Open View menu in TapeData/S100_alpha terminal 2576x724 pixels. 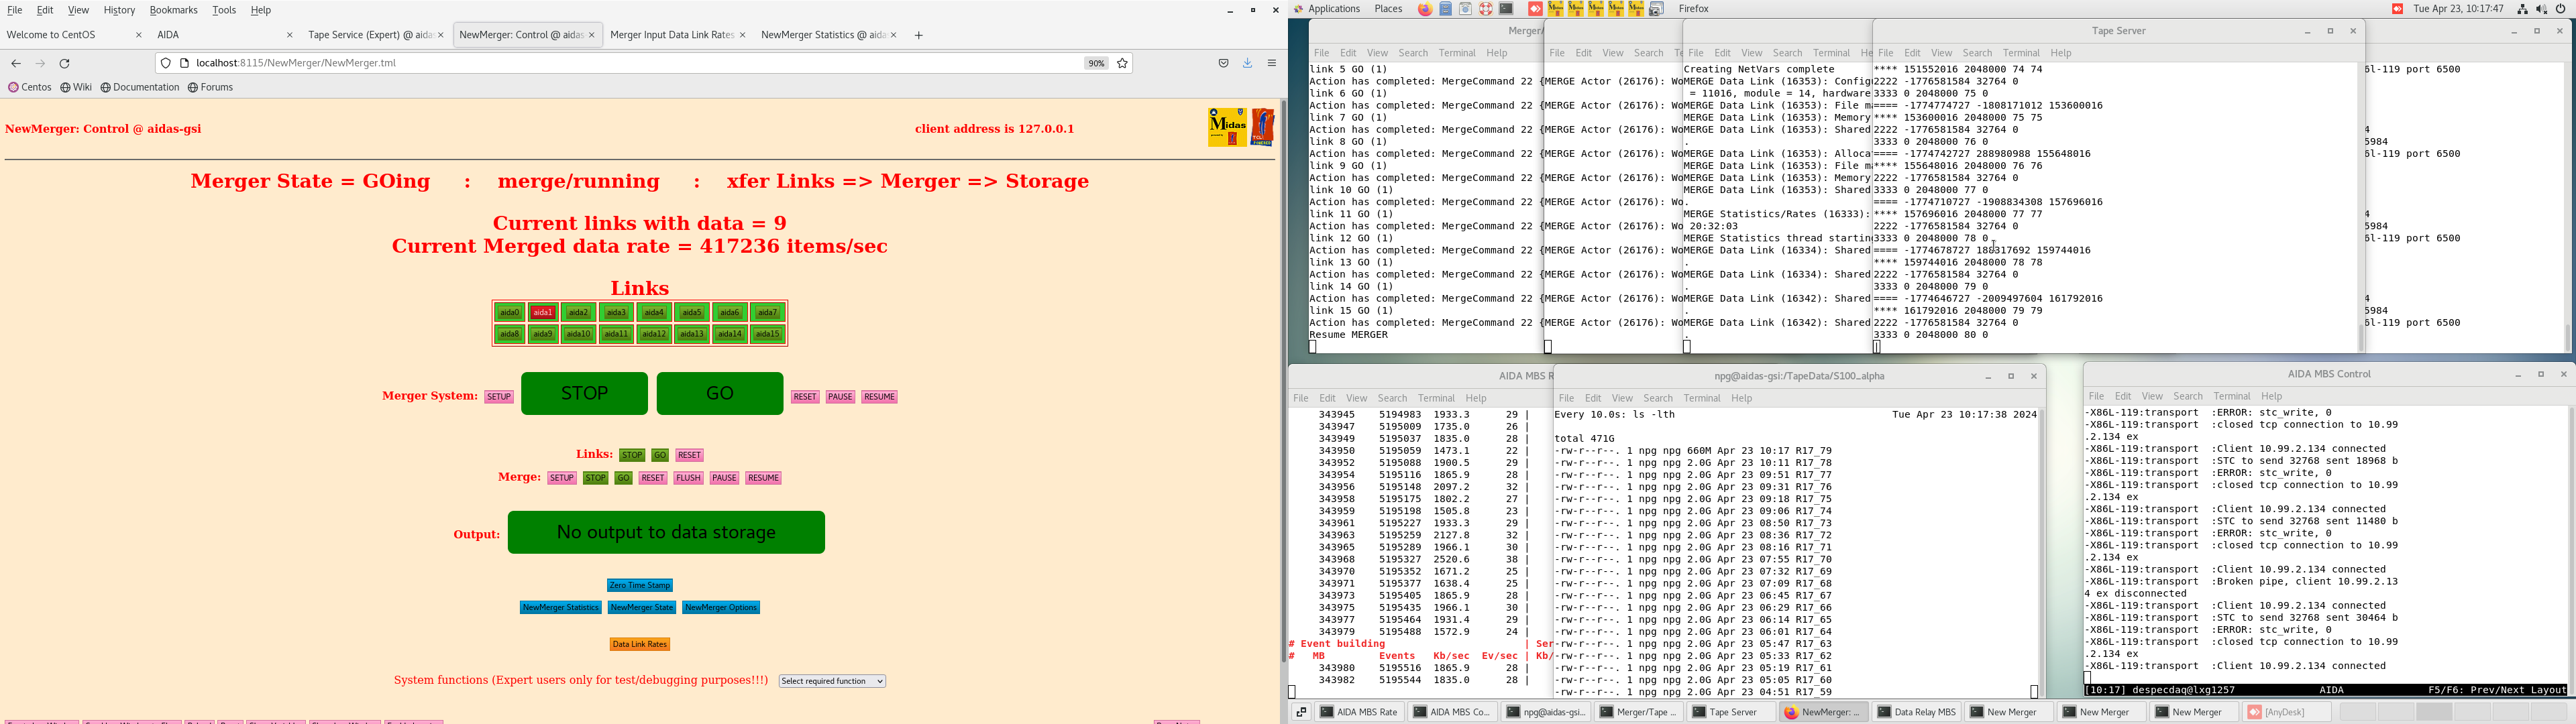tap(1622, 398)
